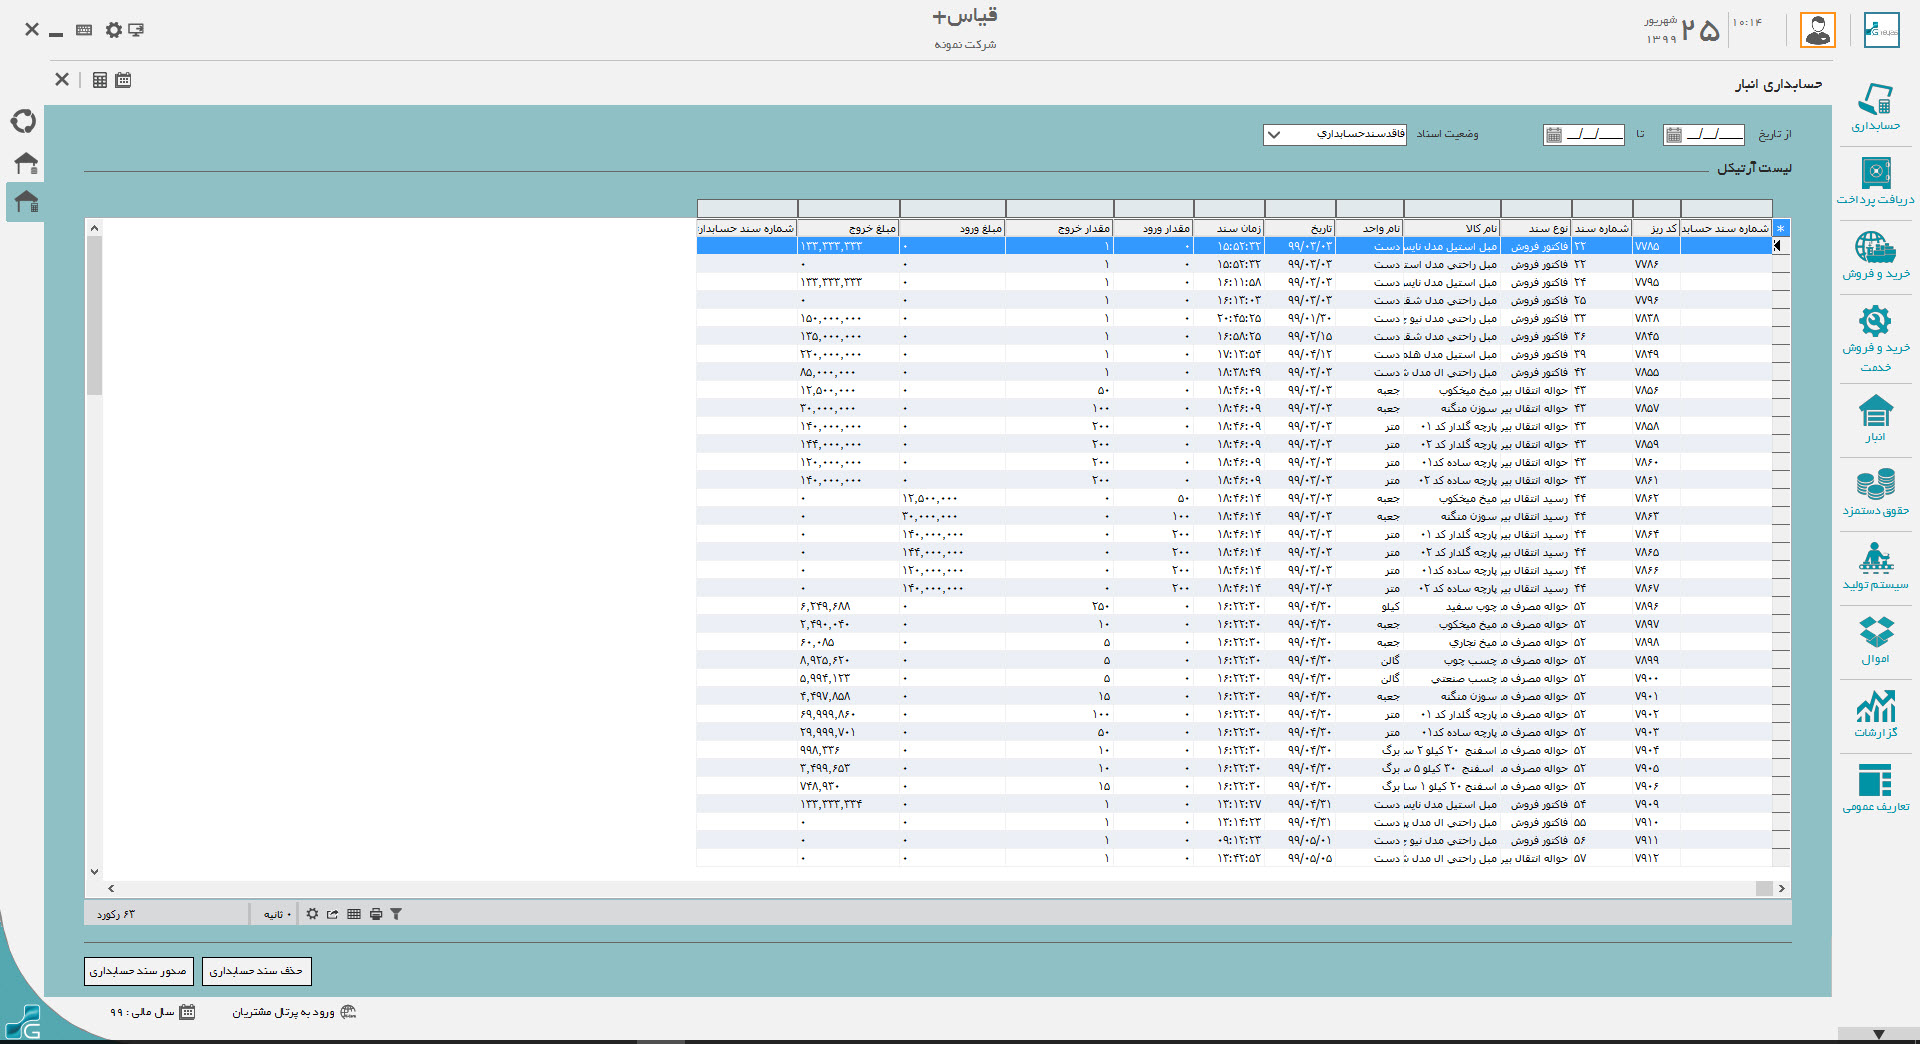Expand sidebar with bottom down arrow

click(1878, 1035)
